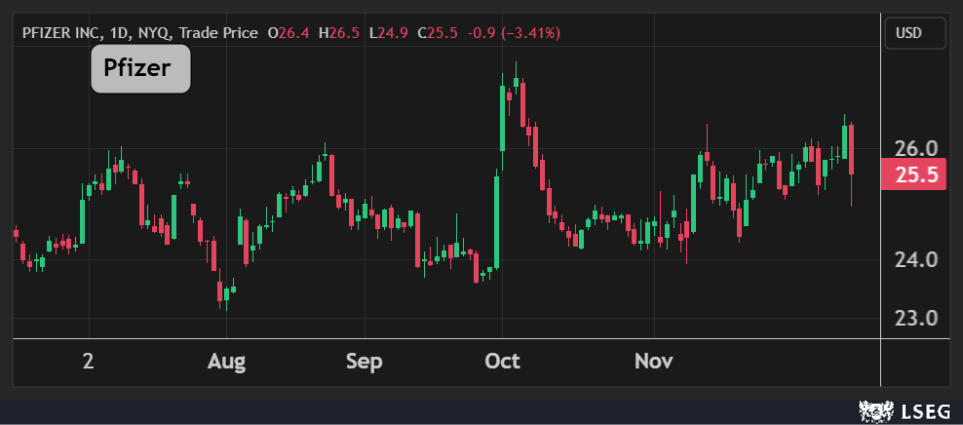Select the Nov time axis marker

654,361
